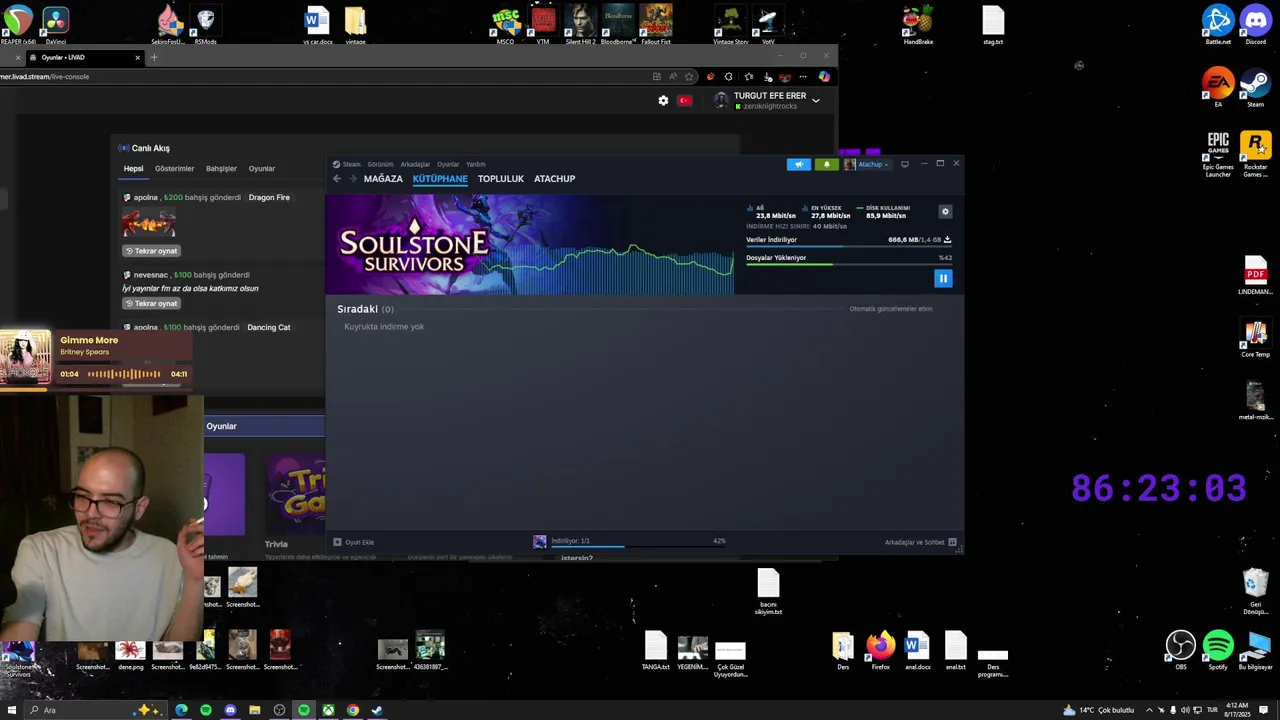Open Core Temp desktop shortcut
Screen dimensions: 1280x720
(x=1255, y=338)
